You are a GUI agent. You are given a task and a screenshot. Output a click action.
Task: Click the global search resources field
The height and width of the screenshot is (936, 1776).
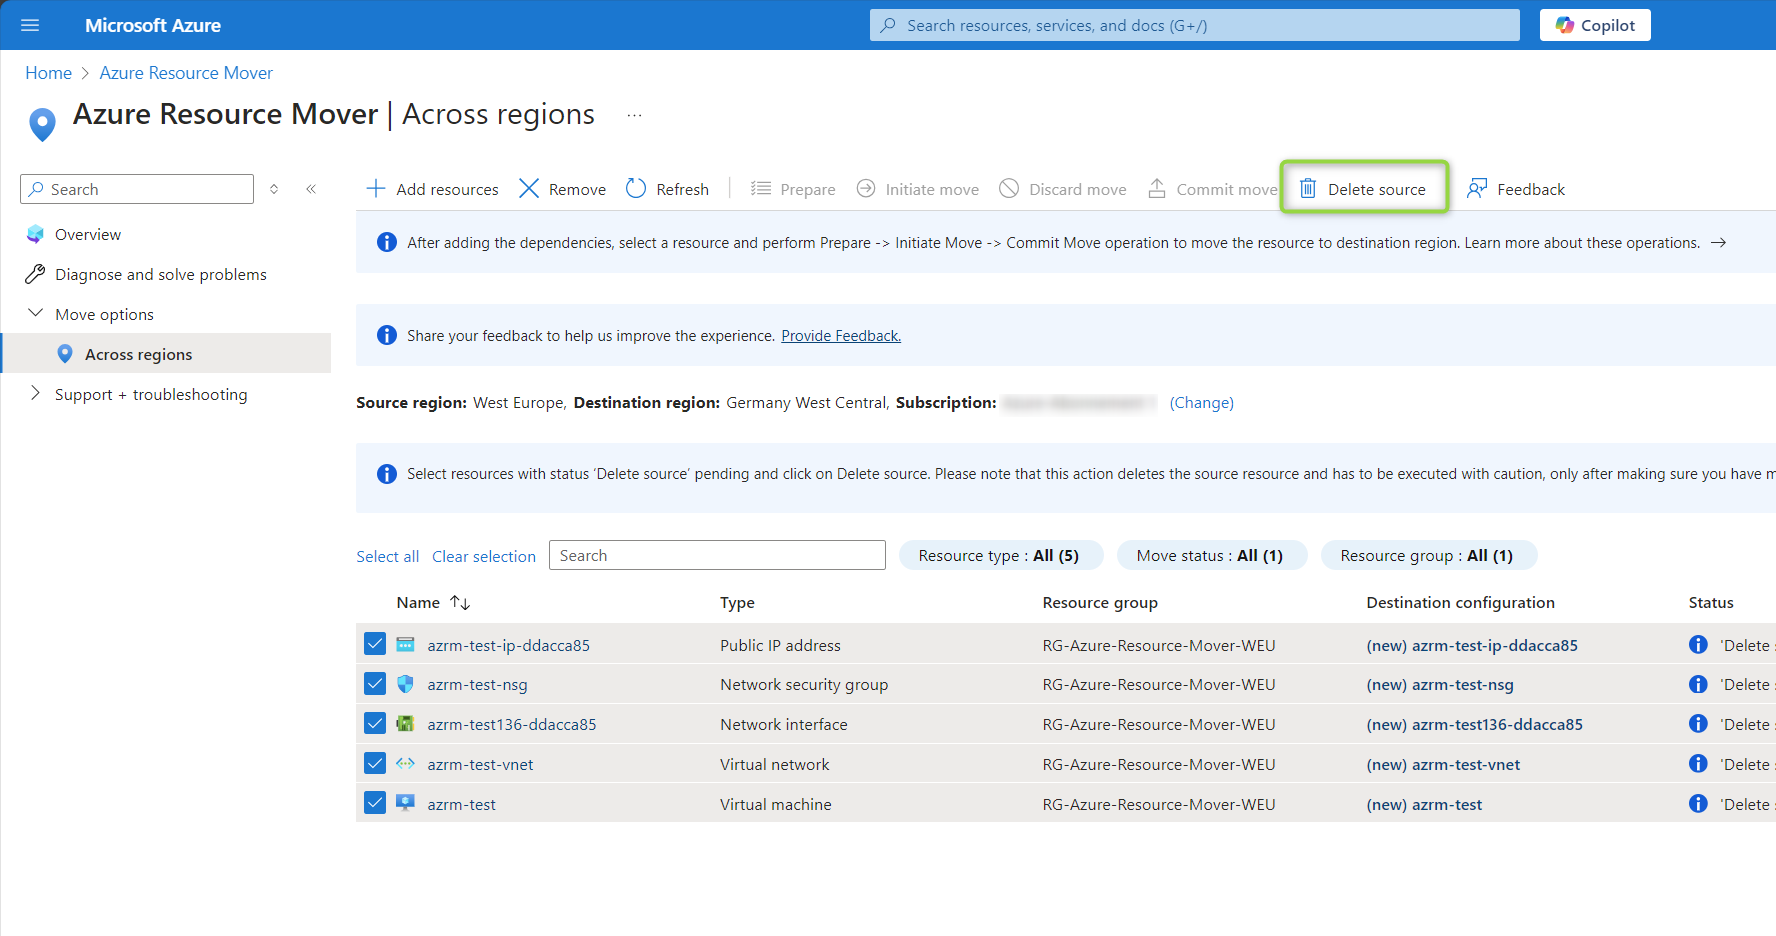tap(1195, 25)
